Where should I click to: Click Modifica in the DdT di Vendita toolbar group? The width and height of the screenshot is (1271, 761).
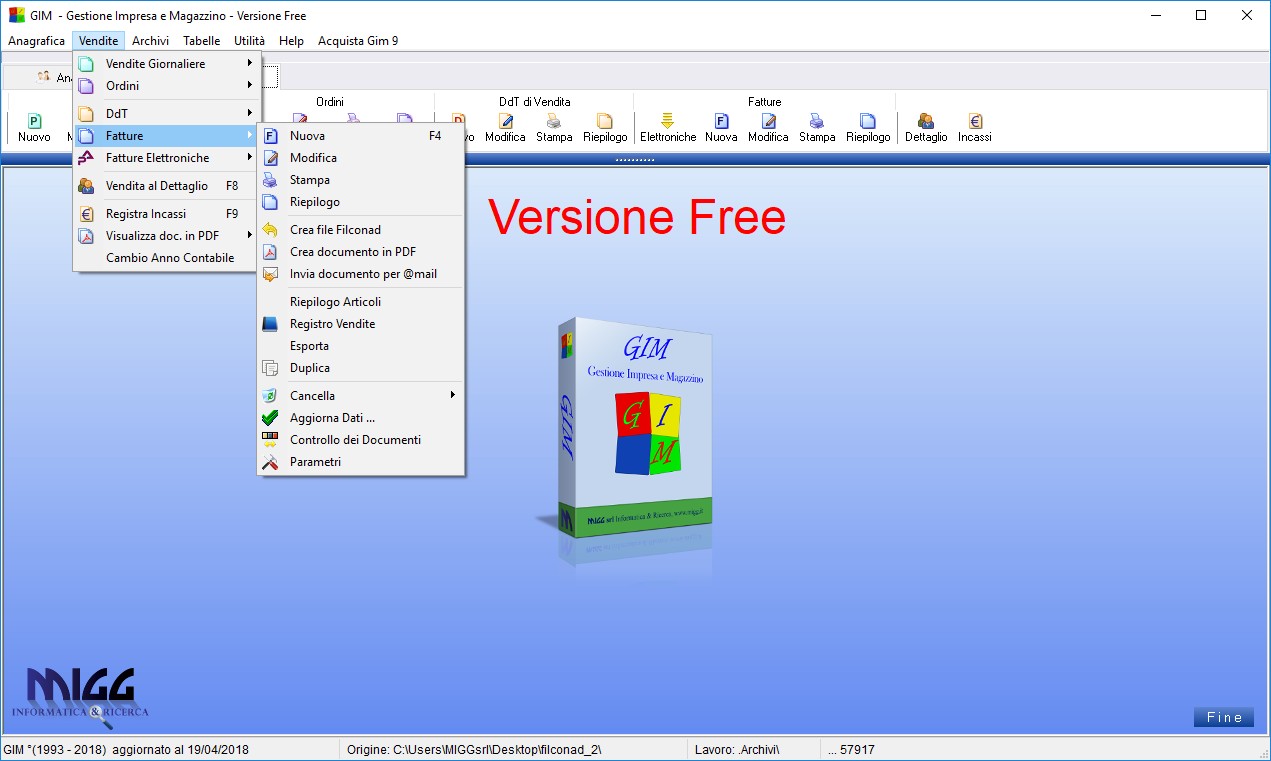505,128
